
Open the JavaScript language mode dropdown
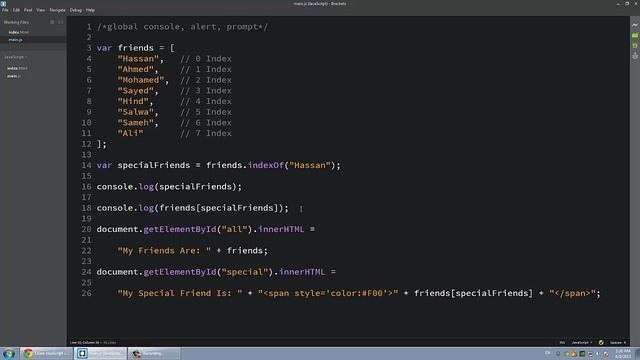point(582,342)
